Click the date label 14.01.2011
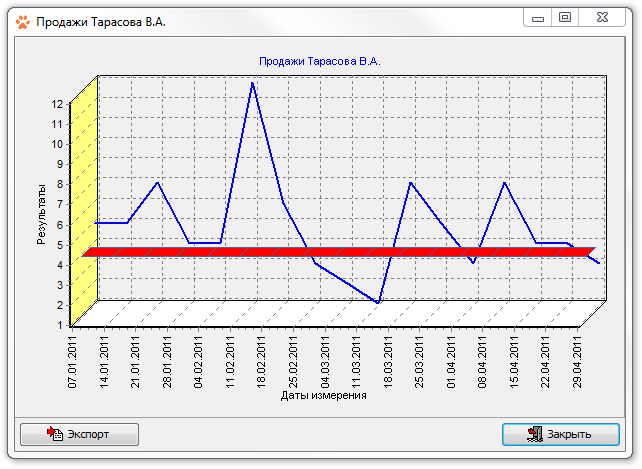The image size is (642, 469). (104, 362)
